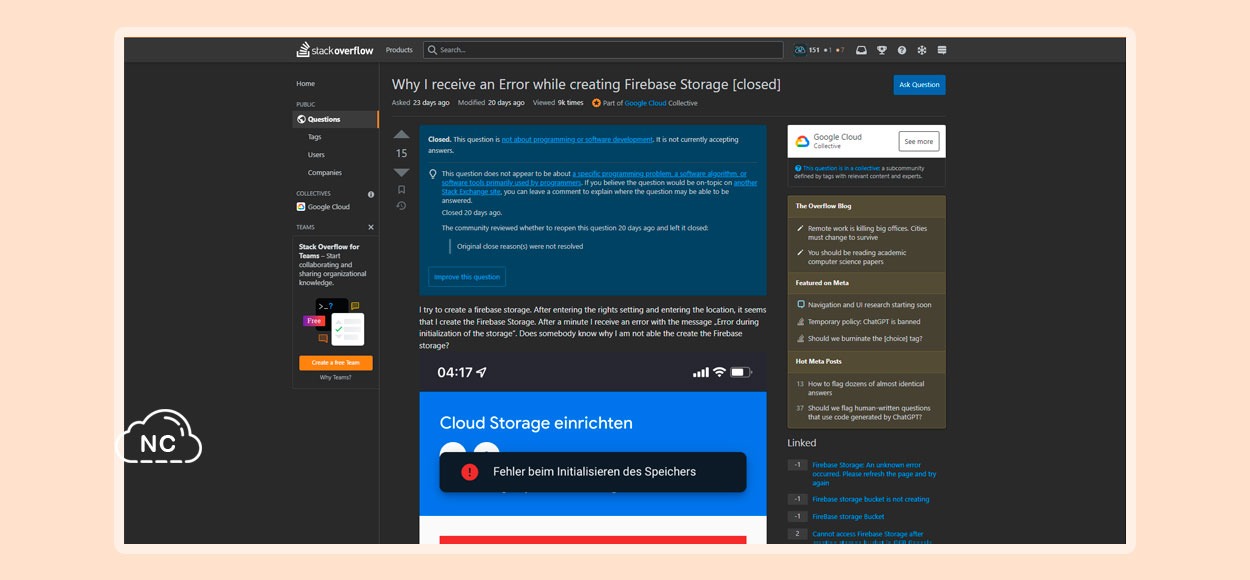Open Google Cloud collective in sidebar
Viewport: 1250px width, 580px height.
pos(323,207)
